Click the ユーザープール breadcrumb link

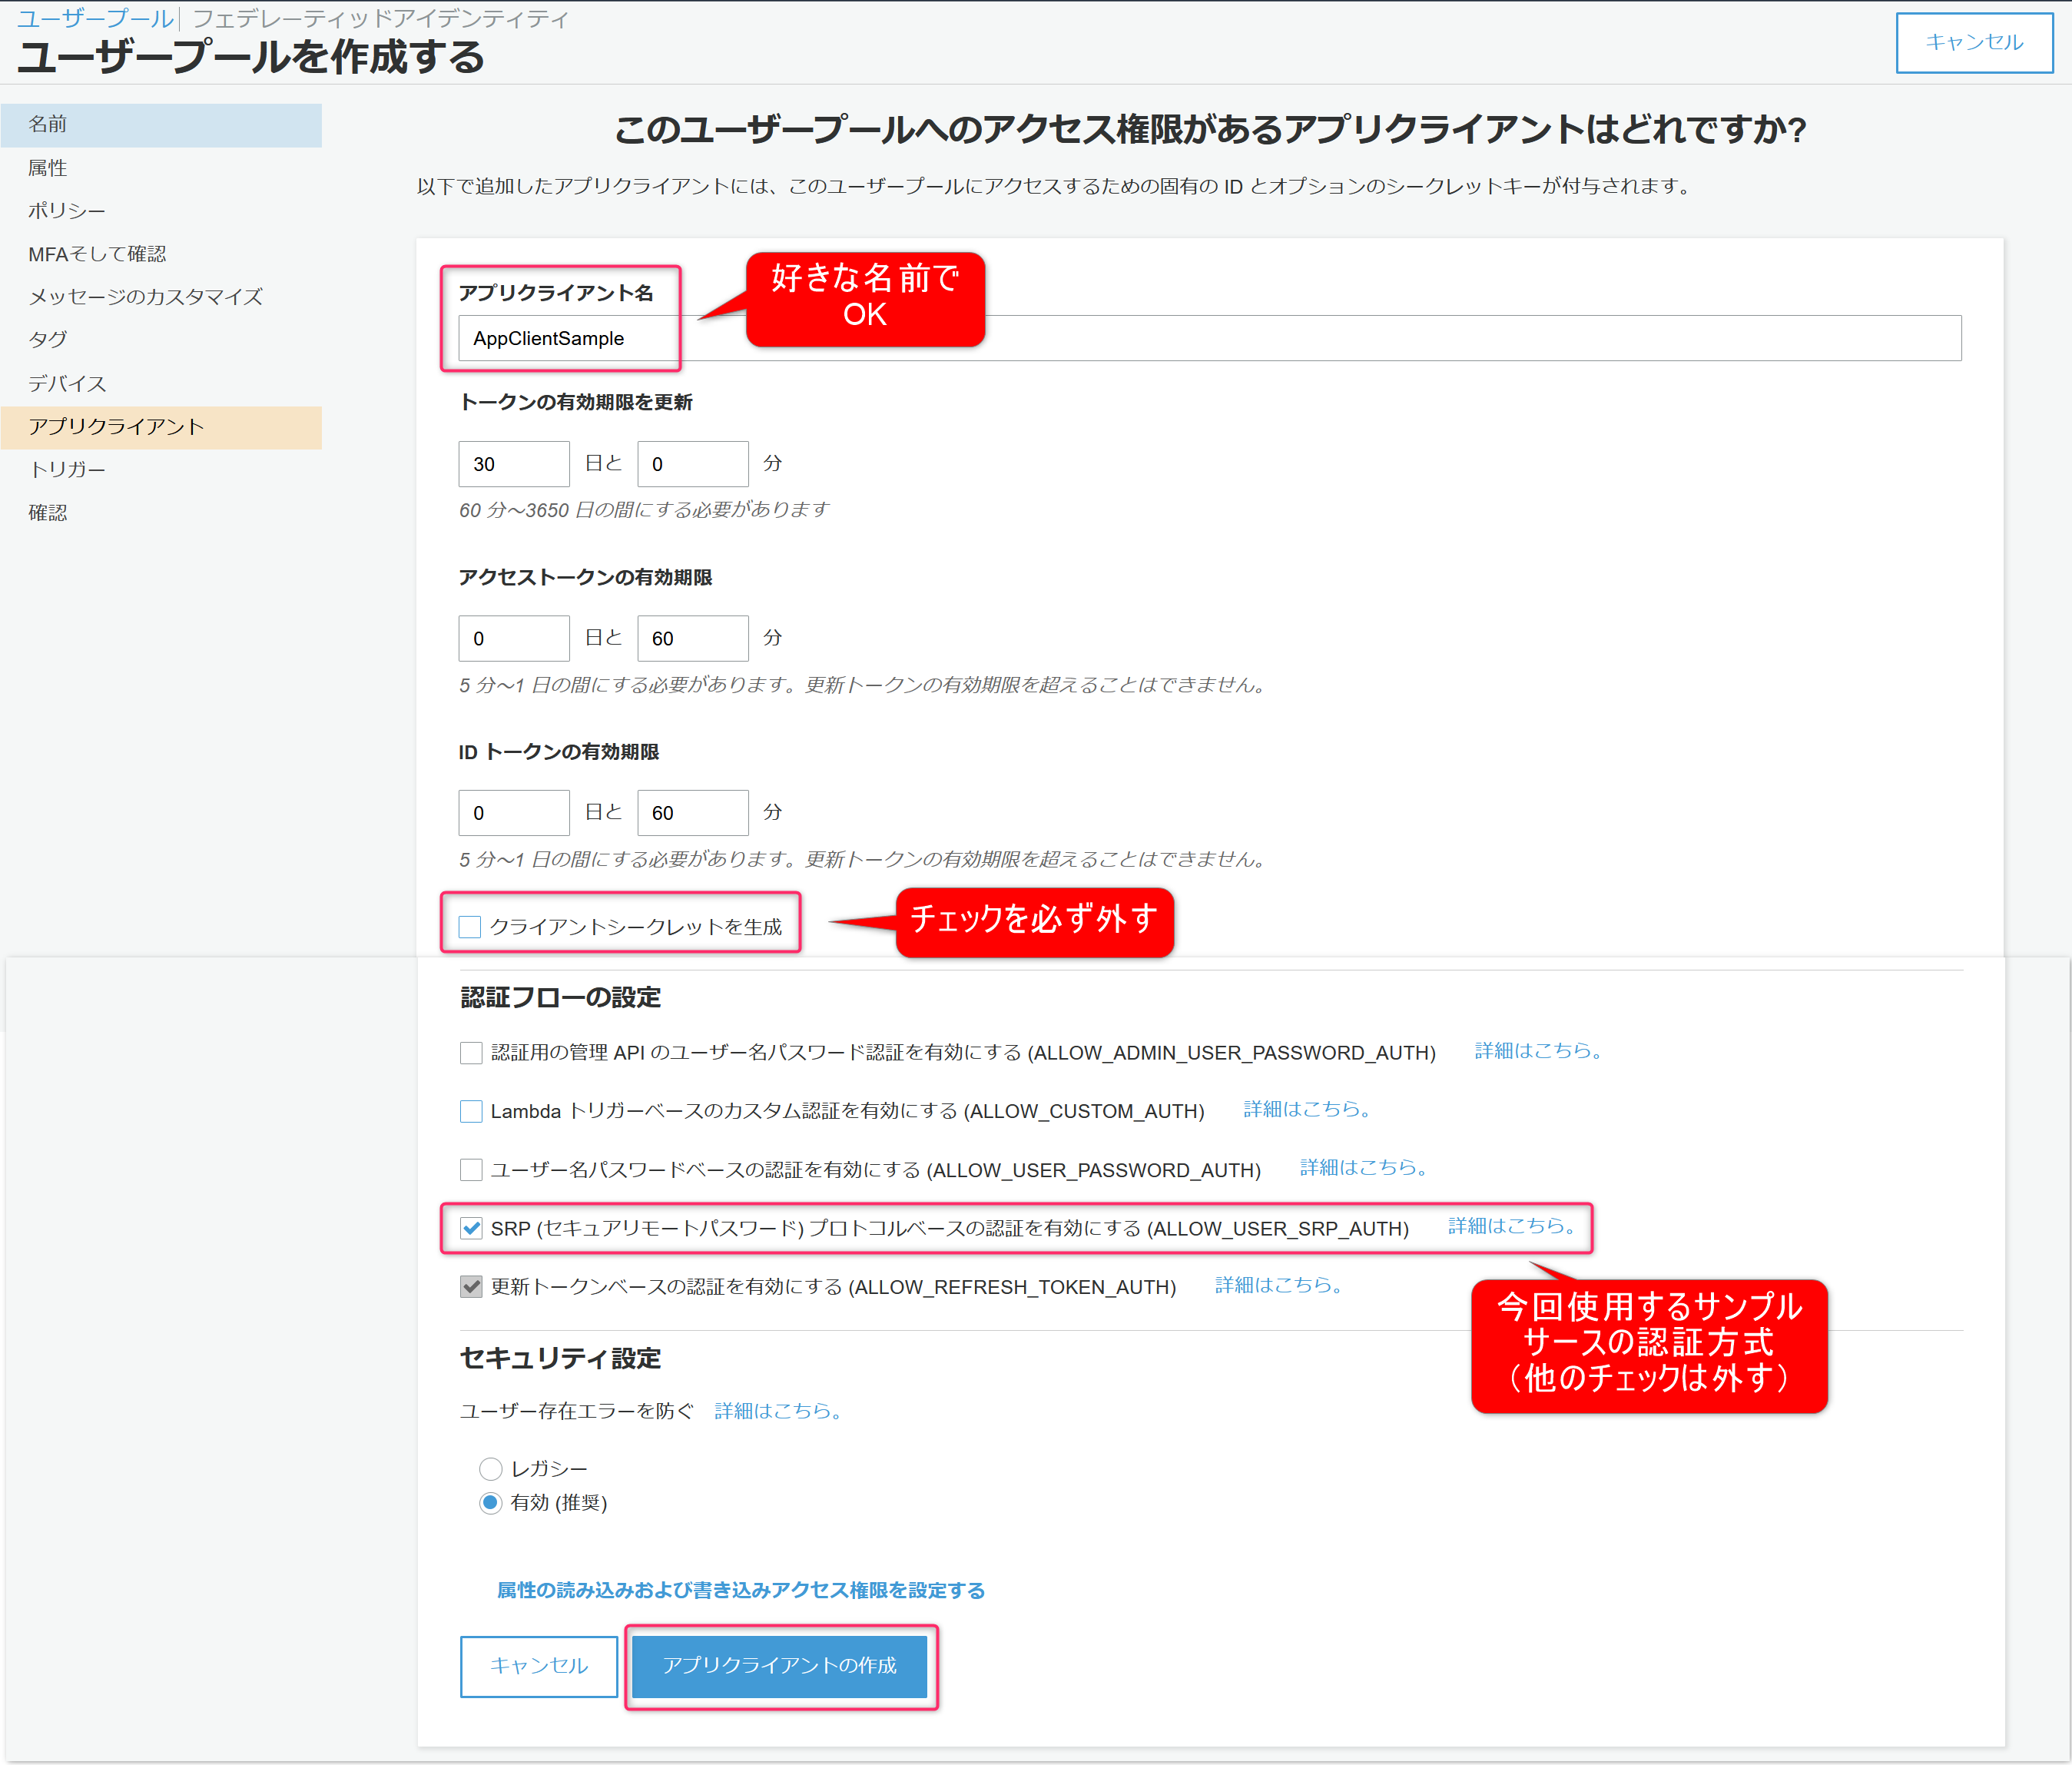pos(95,18)
